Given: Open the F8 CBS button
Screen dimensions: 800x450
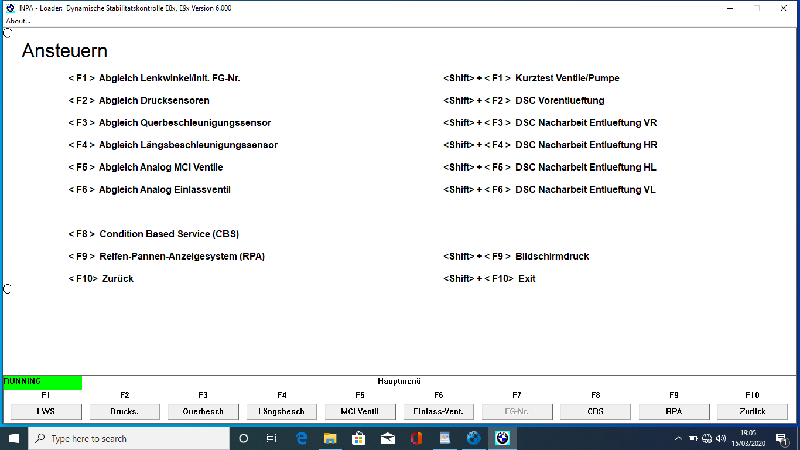Looking at the screenshot, I should click(x=595, y=411).
